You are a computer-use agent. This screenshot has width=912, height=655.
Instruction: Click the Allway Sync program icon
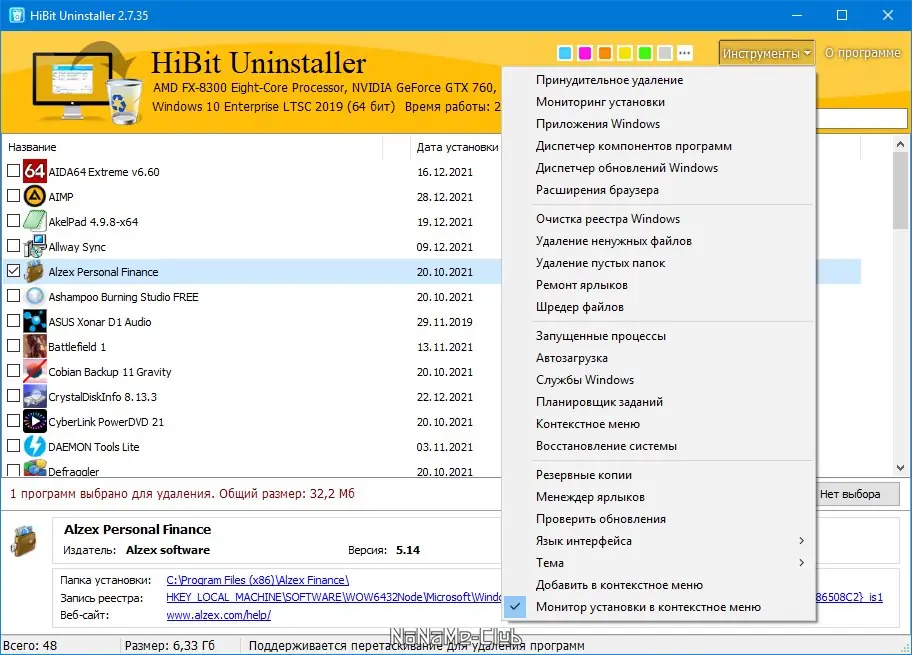34,246
